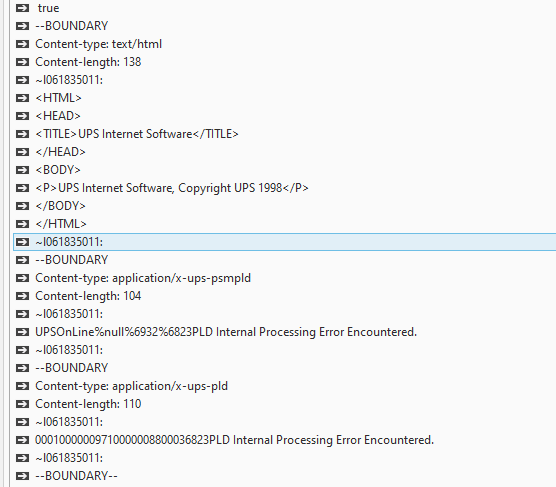This screenshot has width=556, height=487.
Task: Select the '0001000000971' PLD error line
Action: pos(234,440)
